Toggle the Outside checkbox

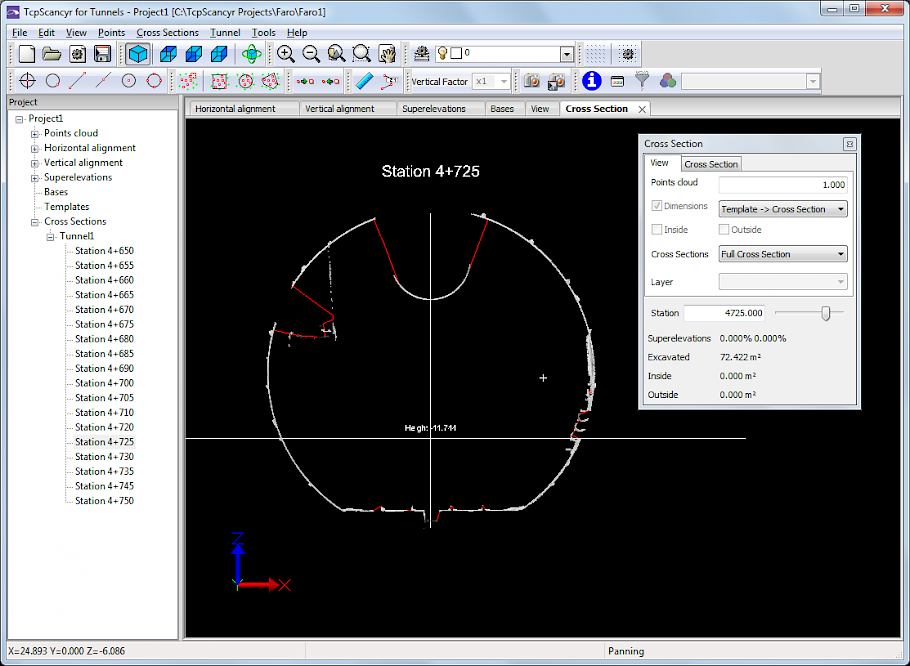click(x=724, y=230)
